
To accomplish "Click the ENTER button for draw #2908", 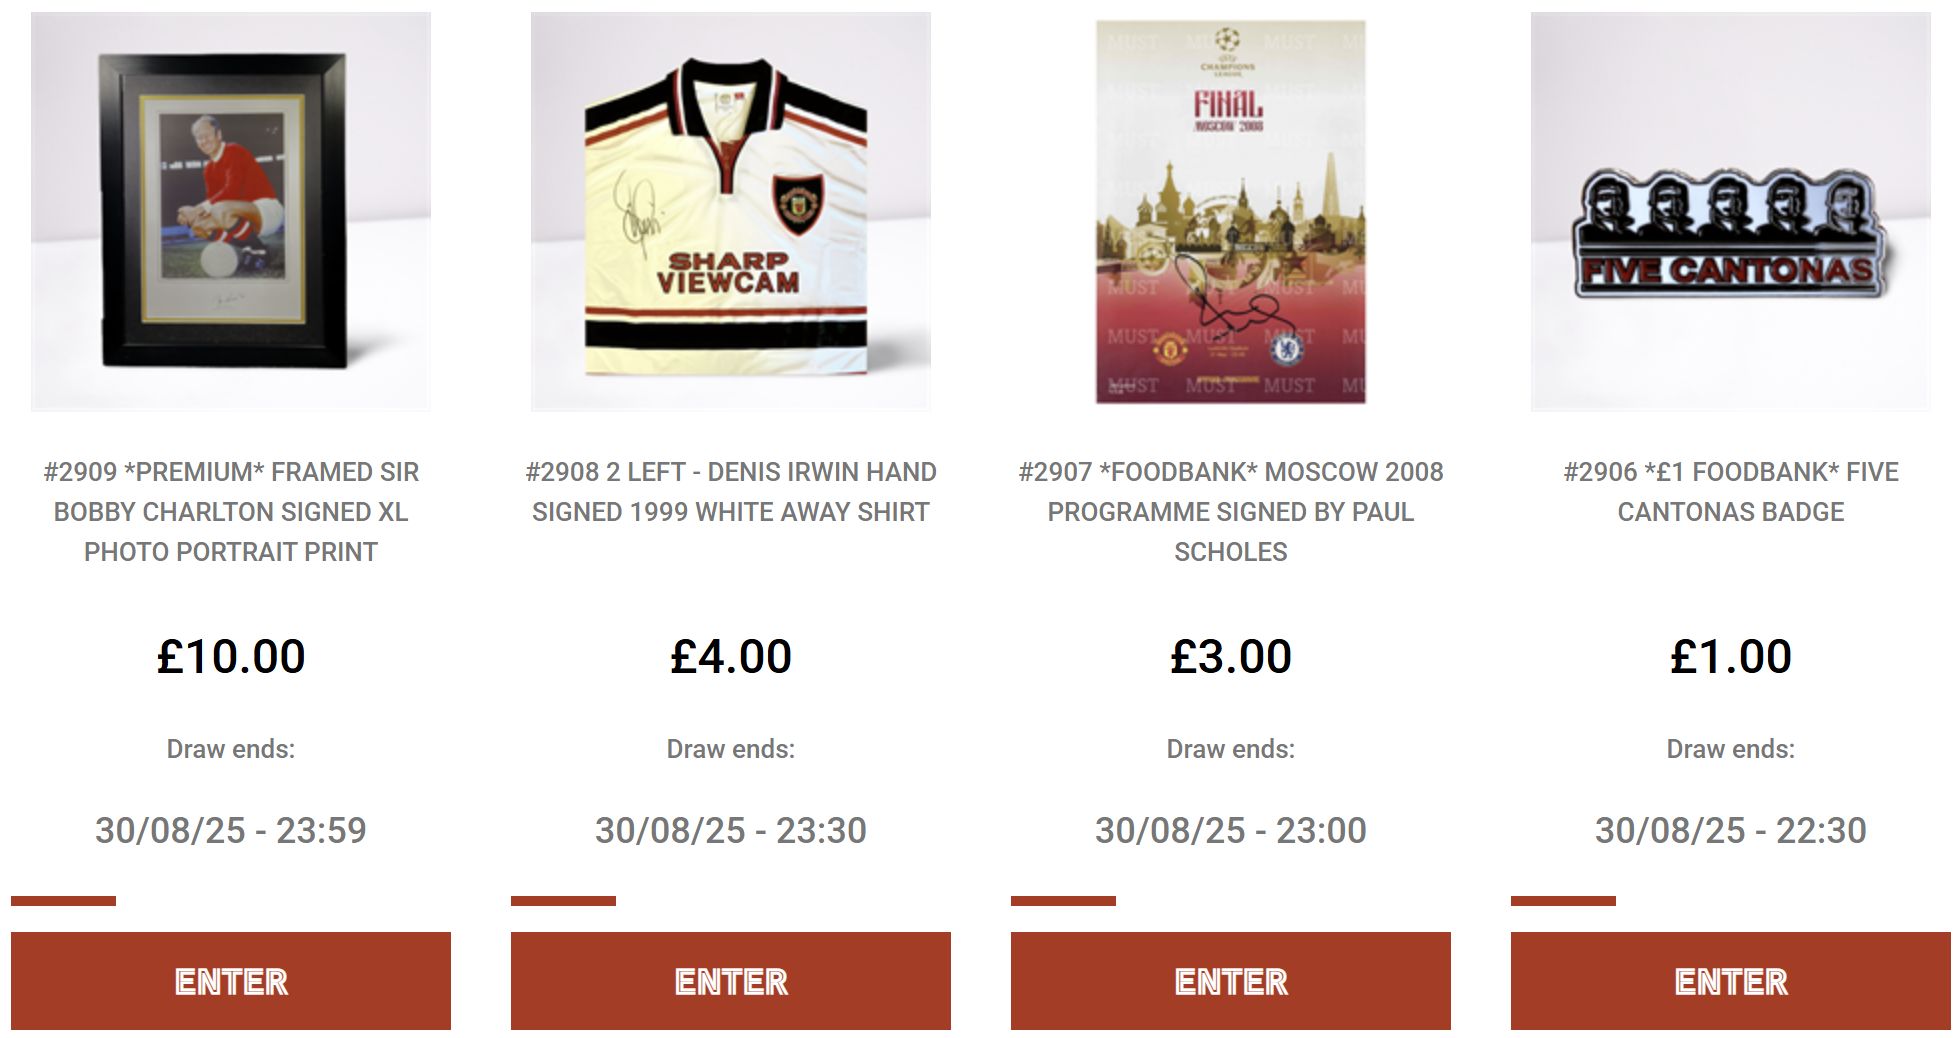I will coord(731,981).
